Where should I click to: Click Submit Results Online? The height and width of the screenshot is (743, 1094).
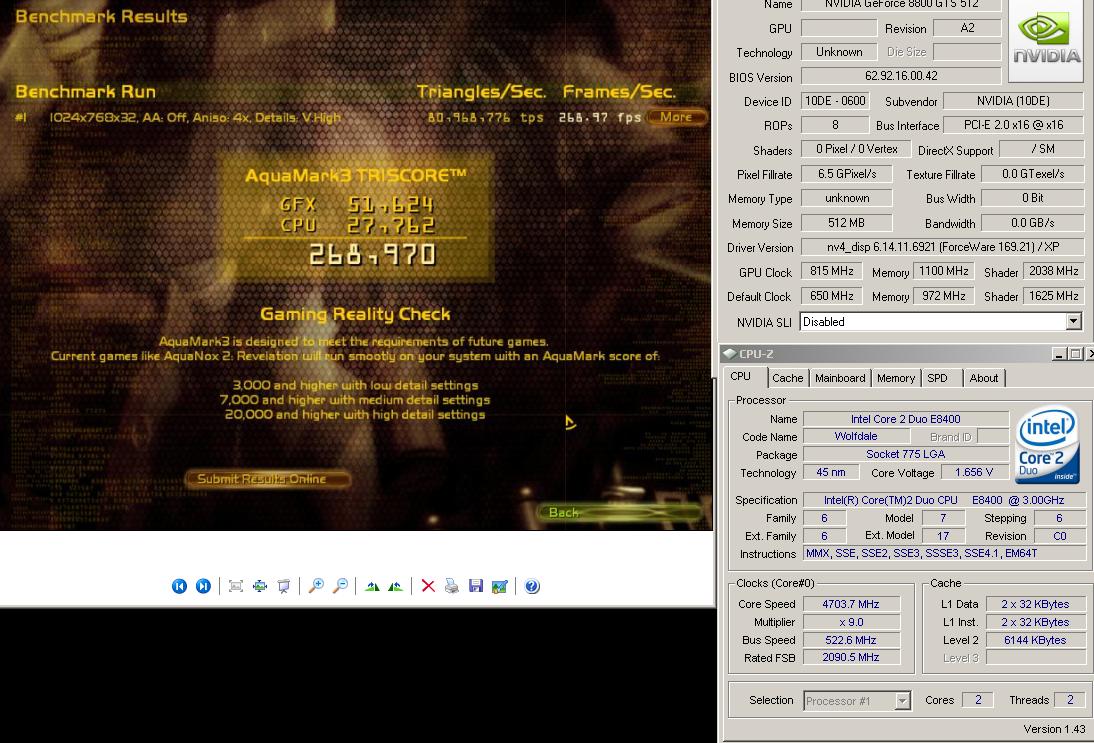[267, 479]
